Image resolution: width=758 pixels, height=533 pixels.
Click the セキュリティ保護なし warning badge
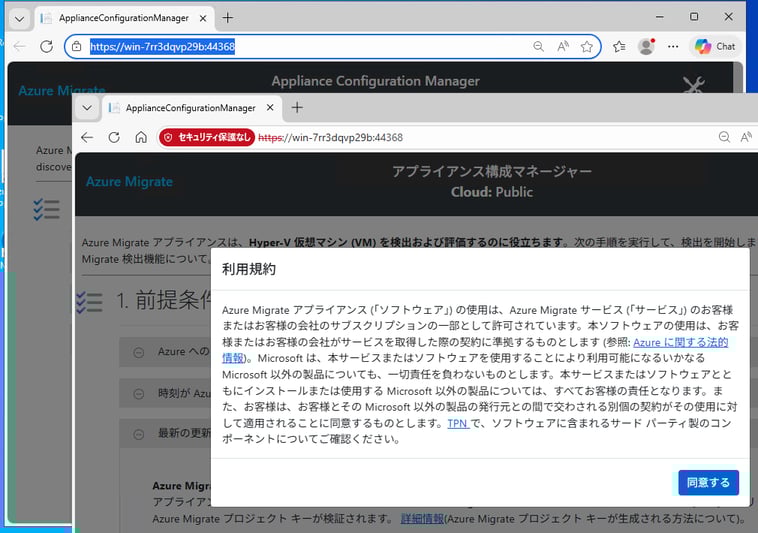click(207, 137)
